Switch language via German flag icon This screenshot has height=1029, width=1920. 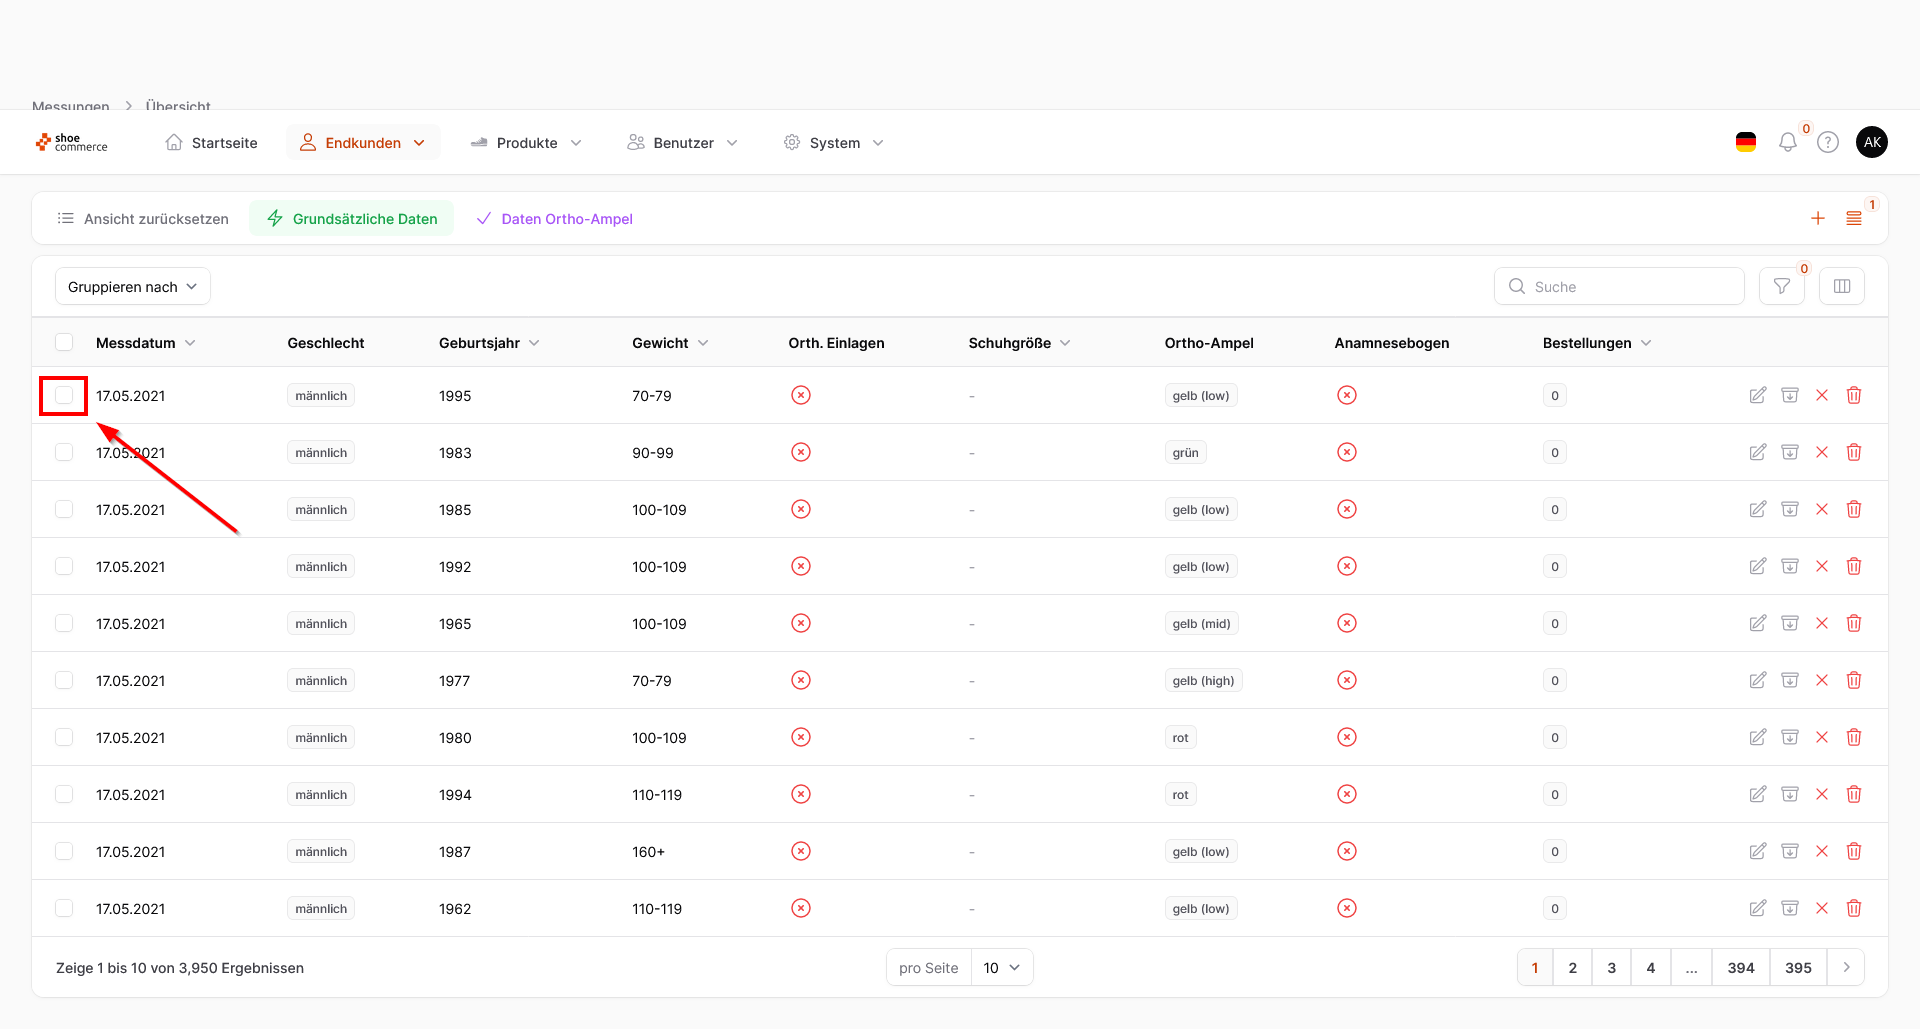(1746, 143)
